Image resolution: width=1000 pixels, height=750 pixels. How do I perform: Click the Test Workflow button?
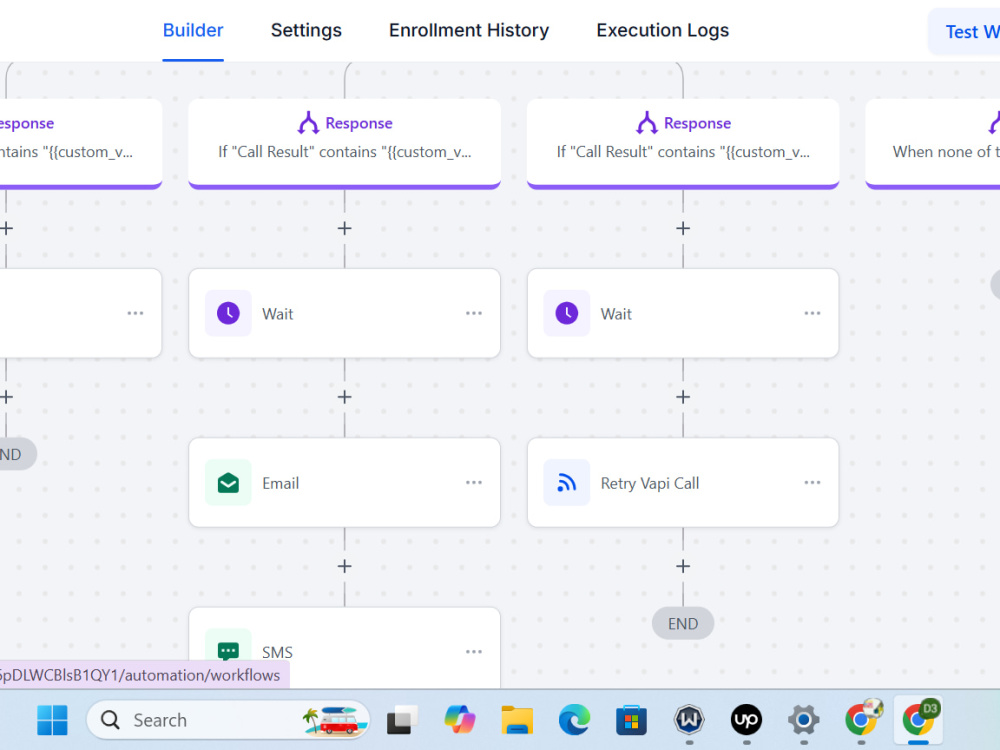964,31
